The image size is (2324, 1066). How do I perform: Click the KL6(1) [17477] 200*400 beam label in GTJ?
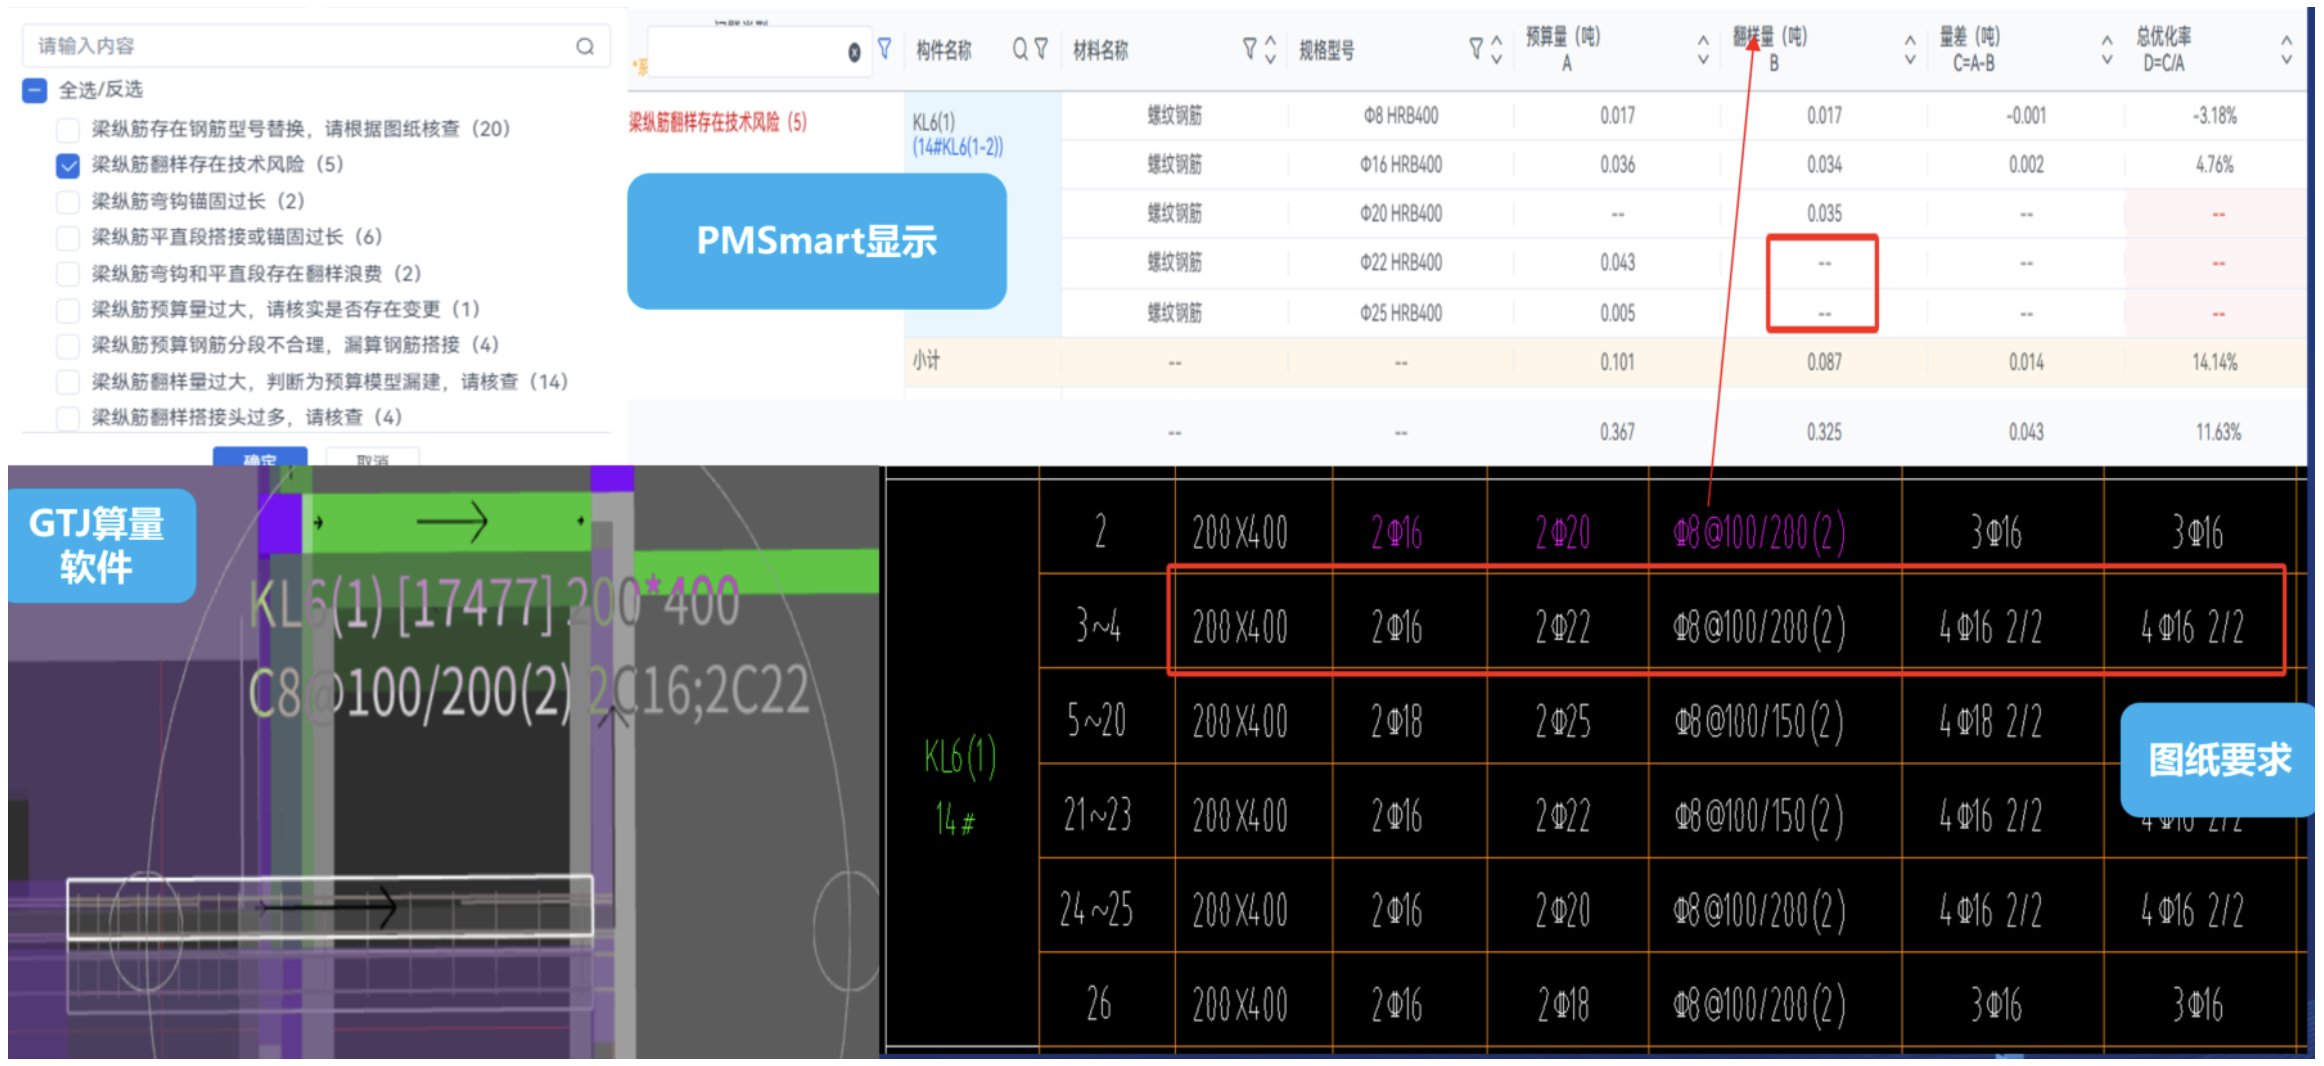494,604
